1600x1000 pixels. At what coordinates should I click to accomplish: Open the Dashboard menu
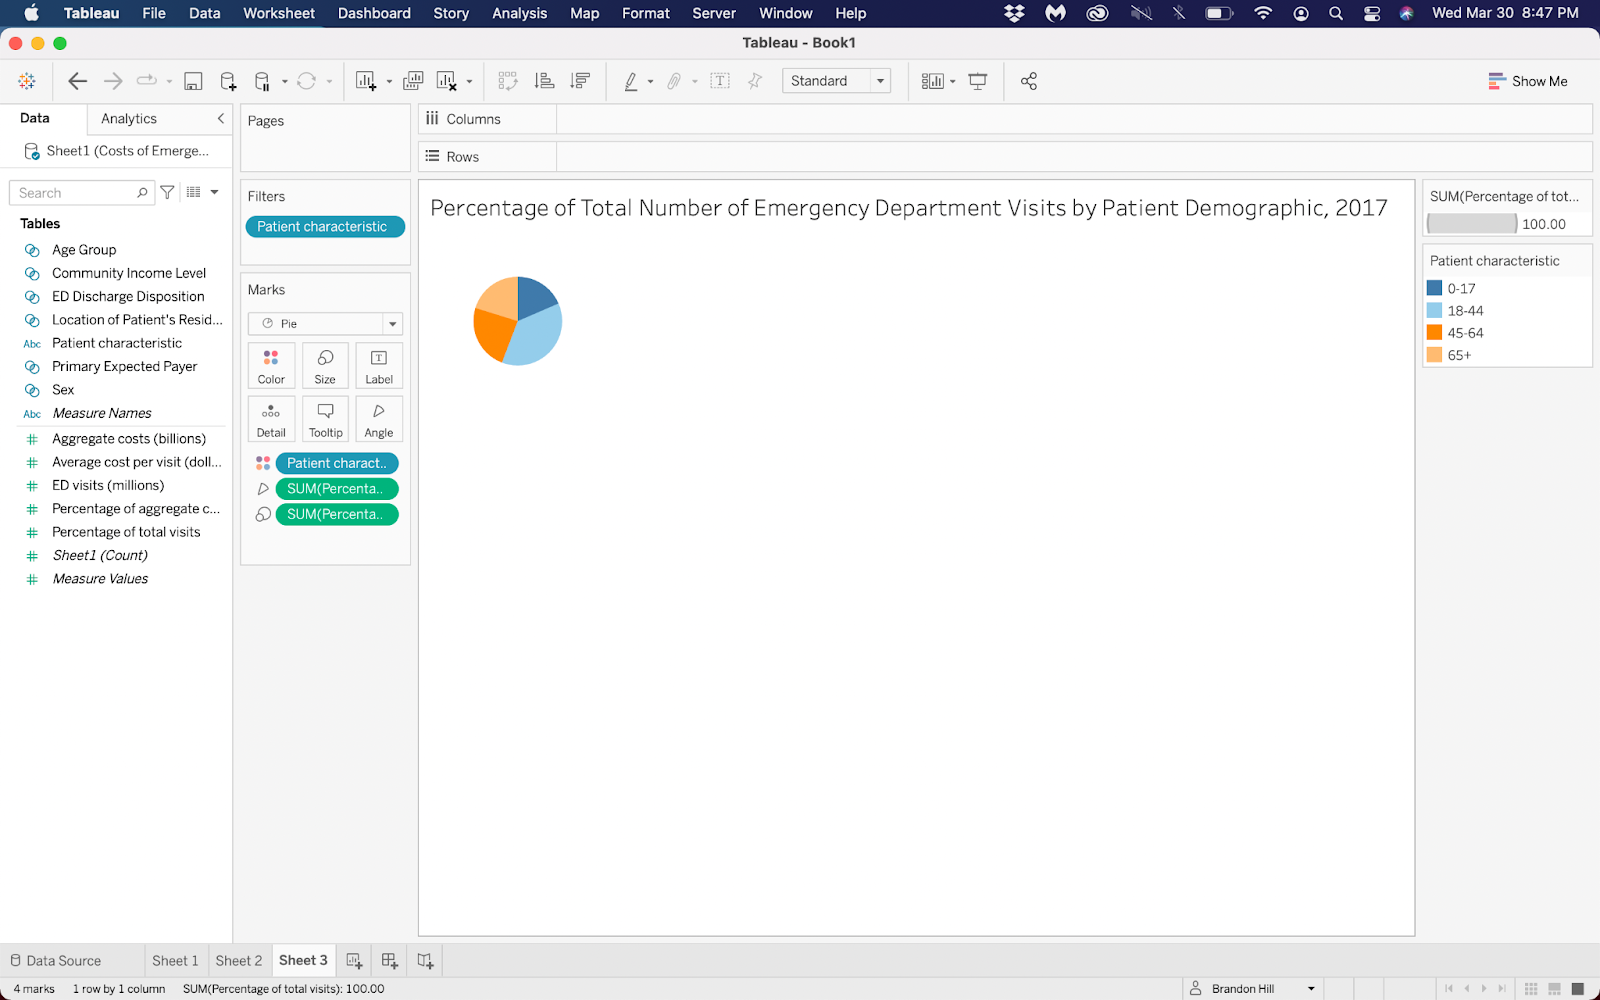coord(374,13)
